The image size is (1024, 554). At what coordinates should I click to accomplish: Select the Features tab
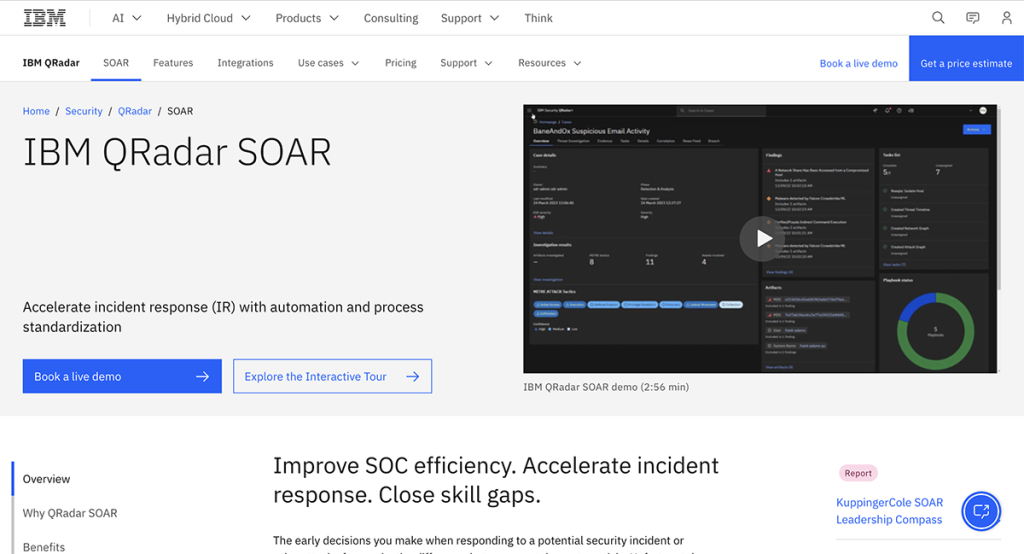point(173,63)
